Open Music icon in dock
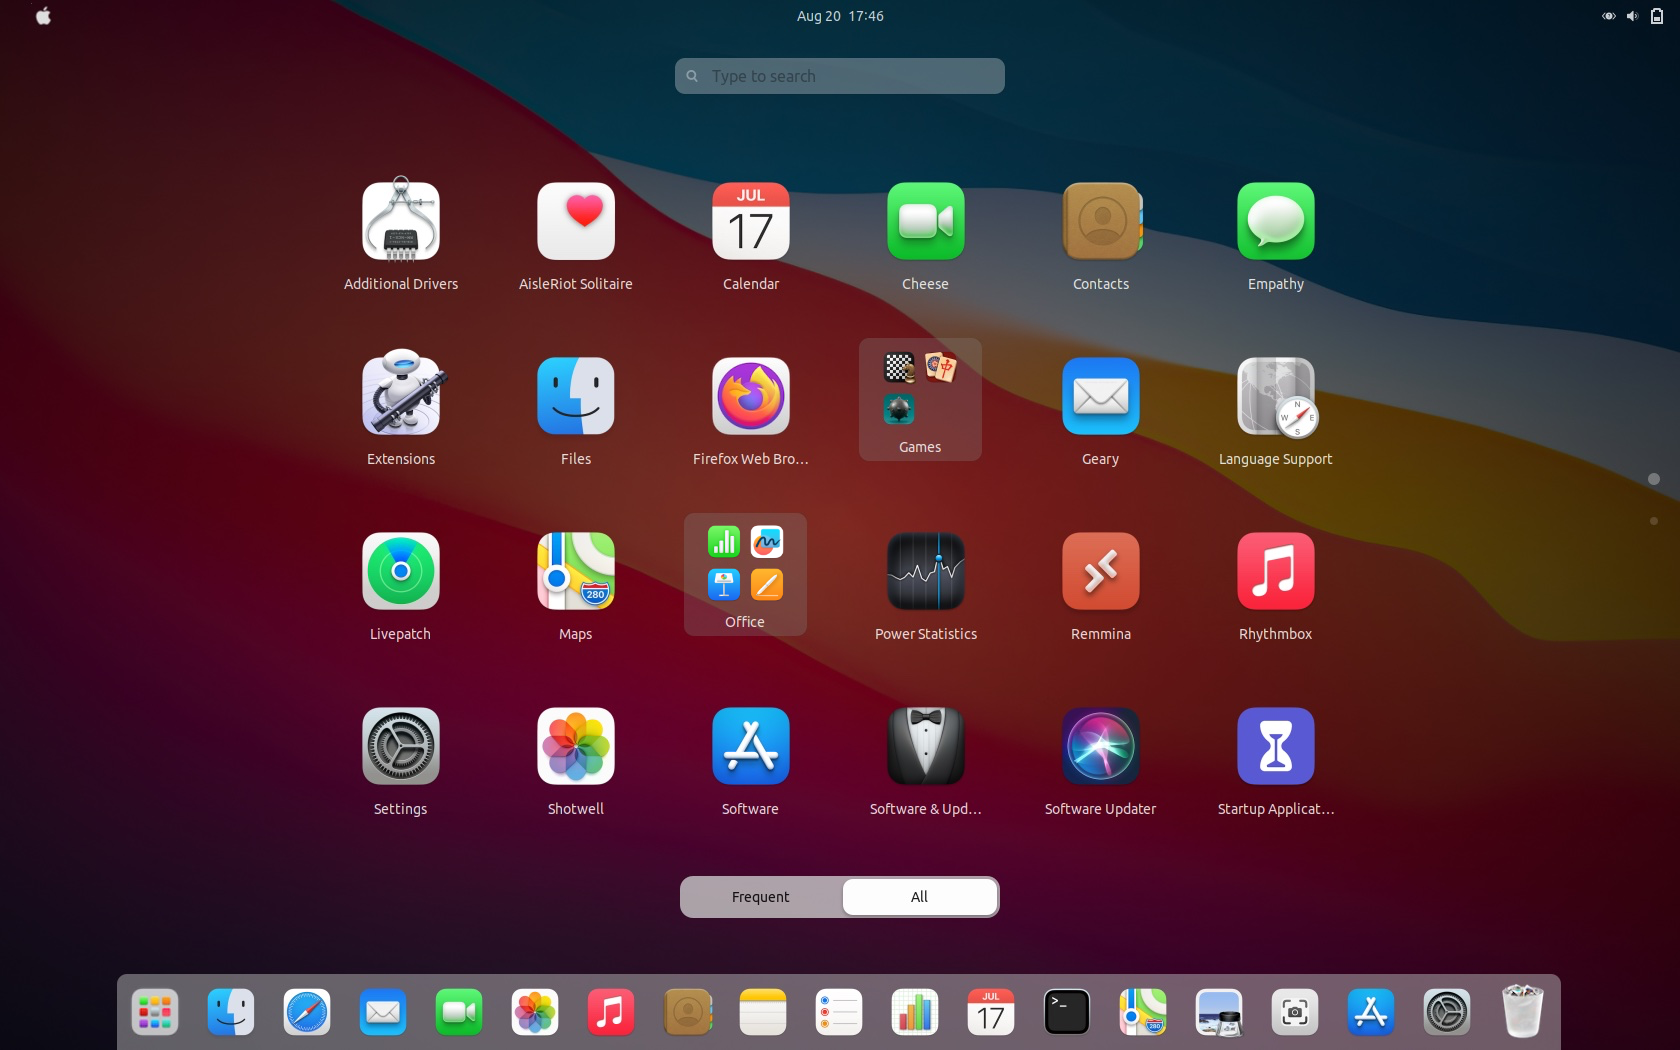The image size is (1680, 1050). pos(611,1013)
